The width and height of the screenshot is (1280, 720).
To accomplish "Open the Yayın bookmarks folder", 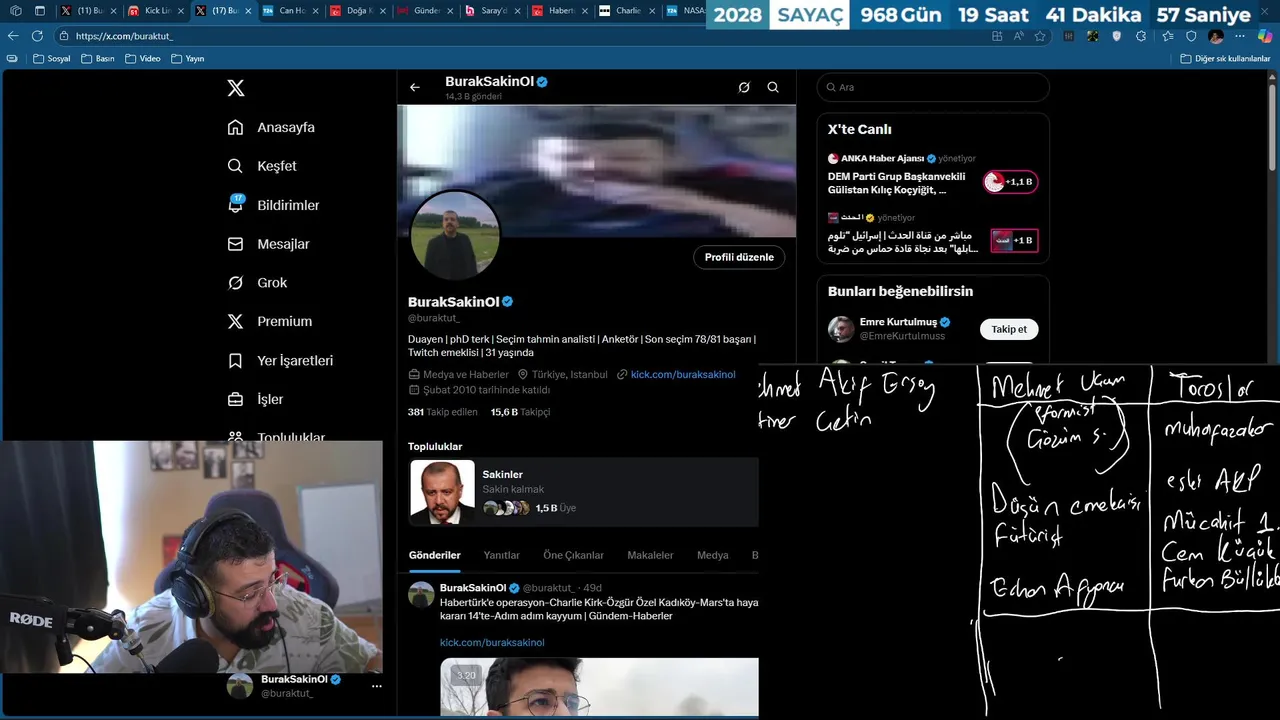I will pos(187,59).
